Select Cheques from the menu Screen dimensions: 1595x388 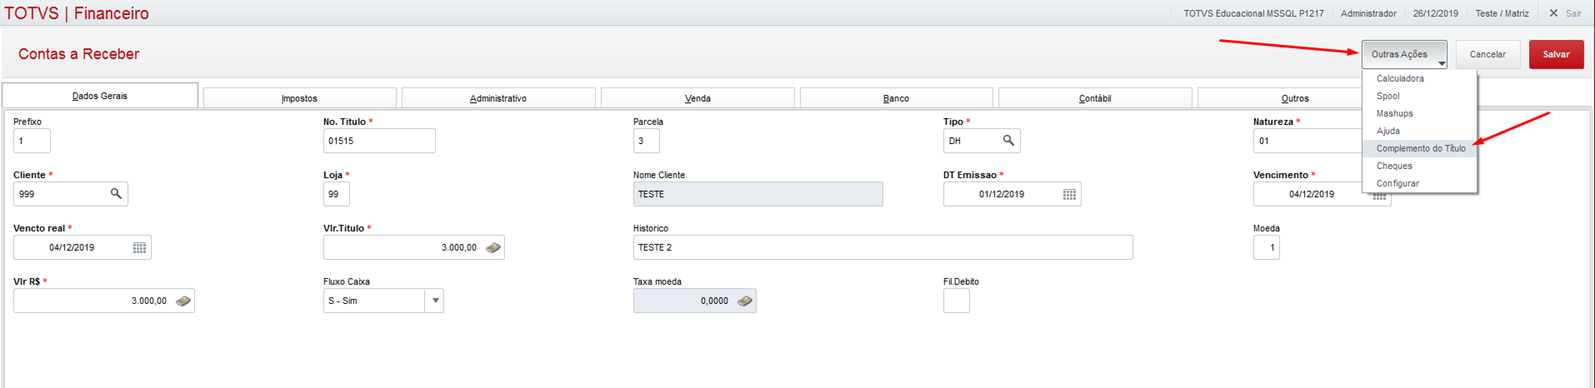[x=1394, y=166]
